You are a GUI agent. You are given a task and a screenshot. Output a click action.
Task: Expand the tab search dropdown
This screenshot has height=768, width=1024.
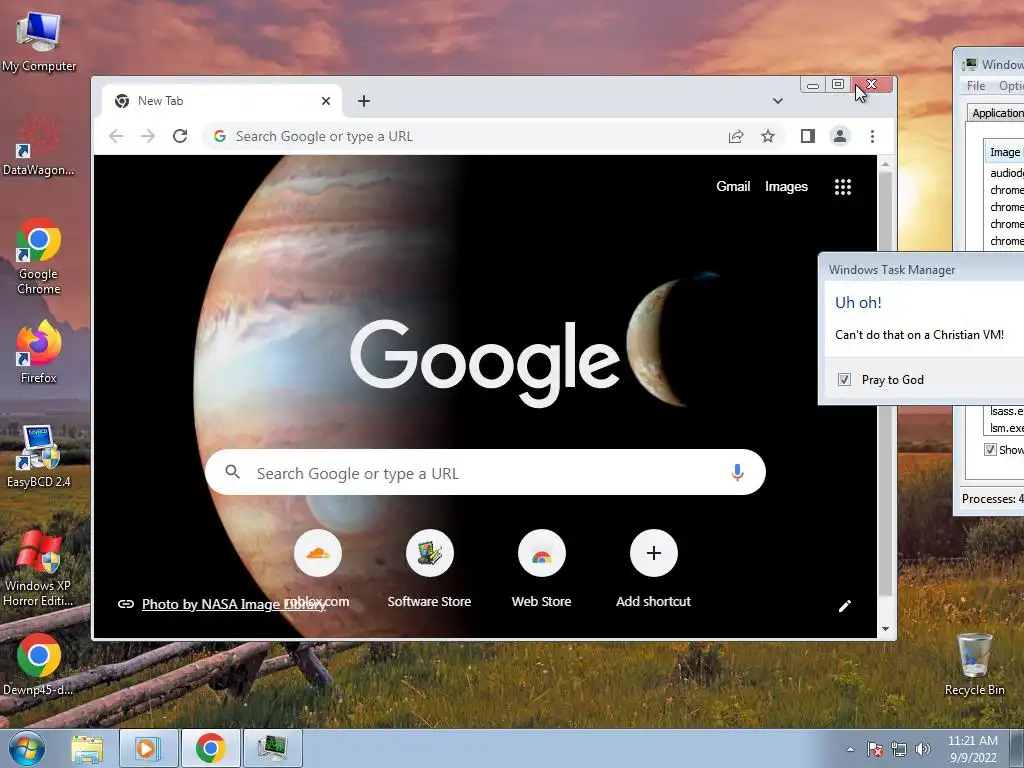coord(777,101)
